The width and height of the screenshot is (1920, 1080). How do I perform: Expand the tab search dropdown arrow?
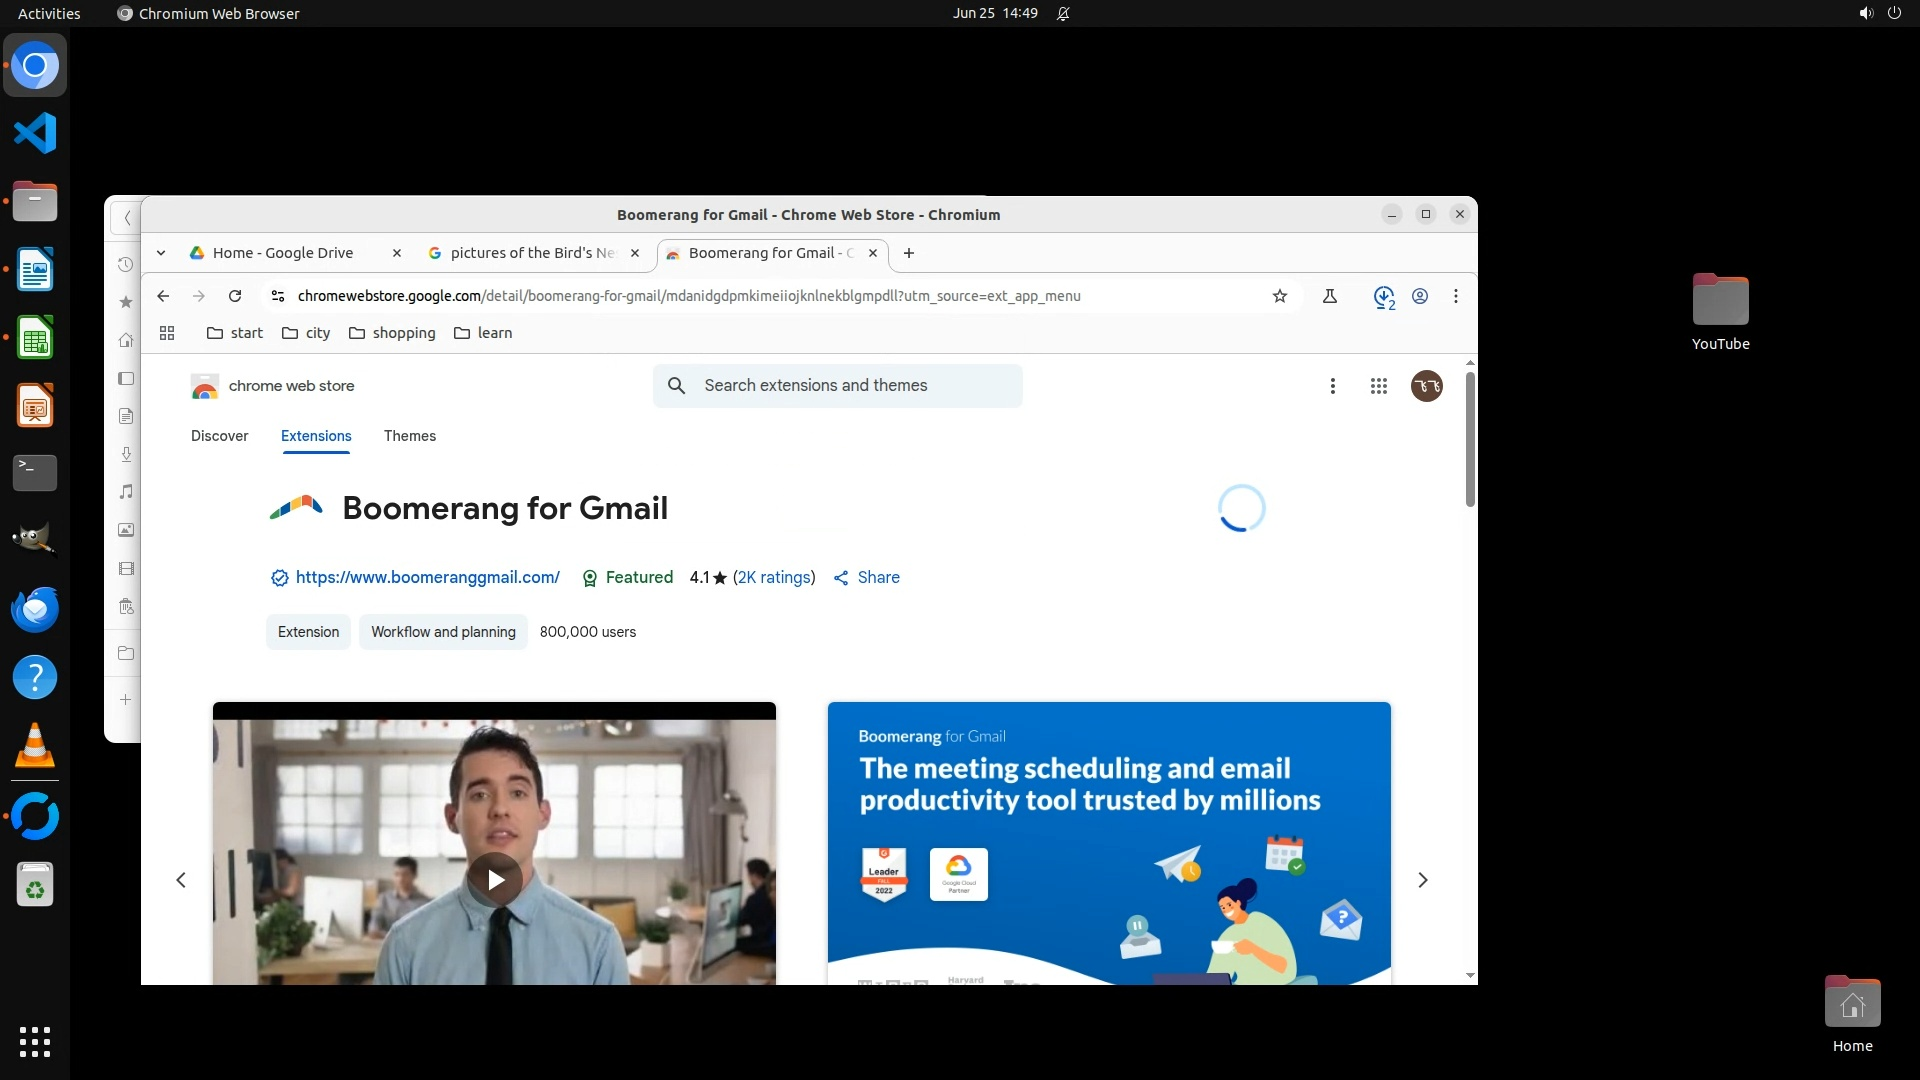pyautogui.click(x=161, y=253)
